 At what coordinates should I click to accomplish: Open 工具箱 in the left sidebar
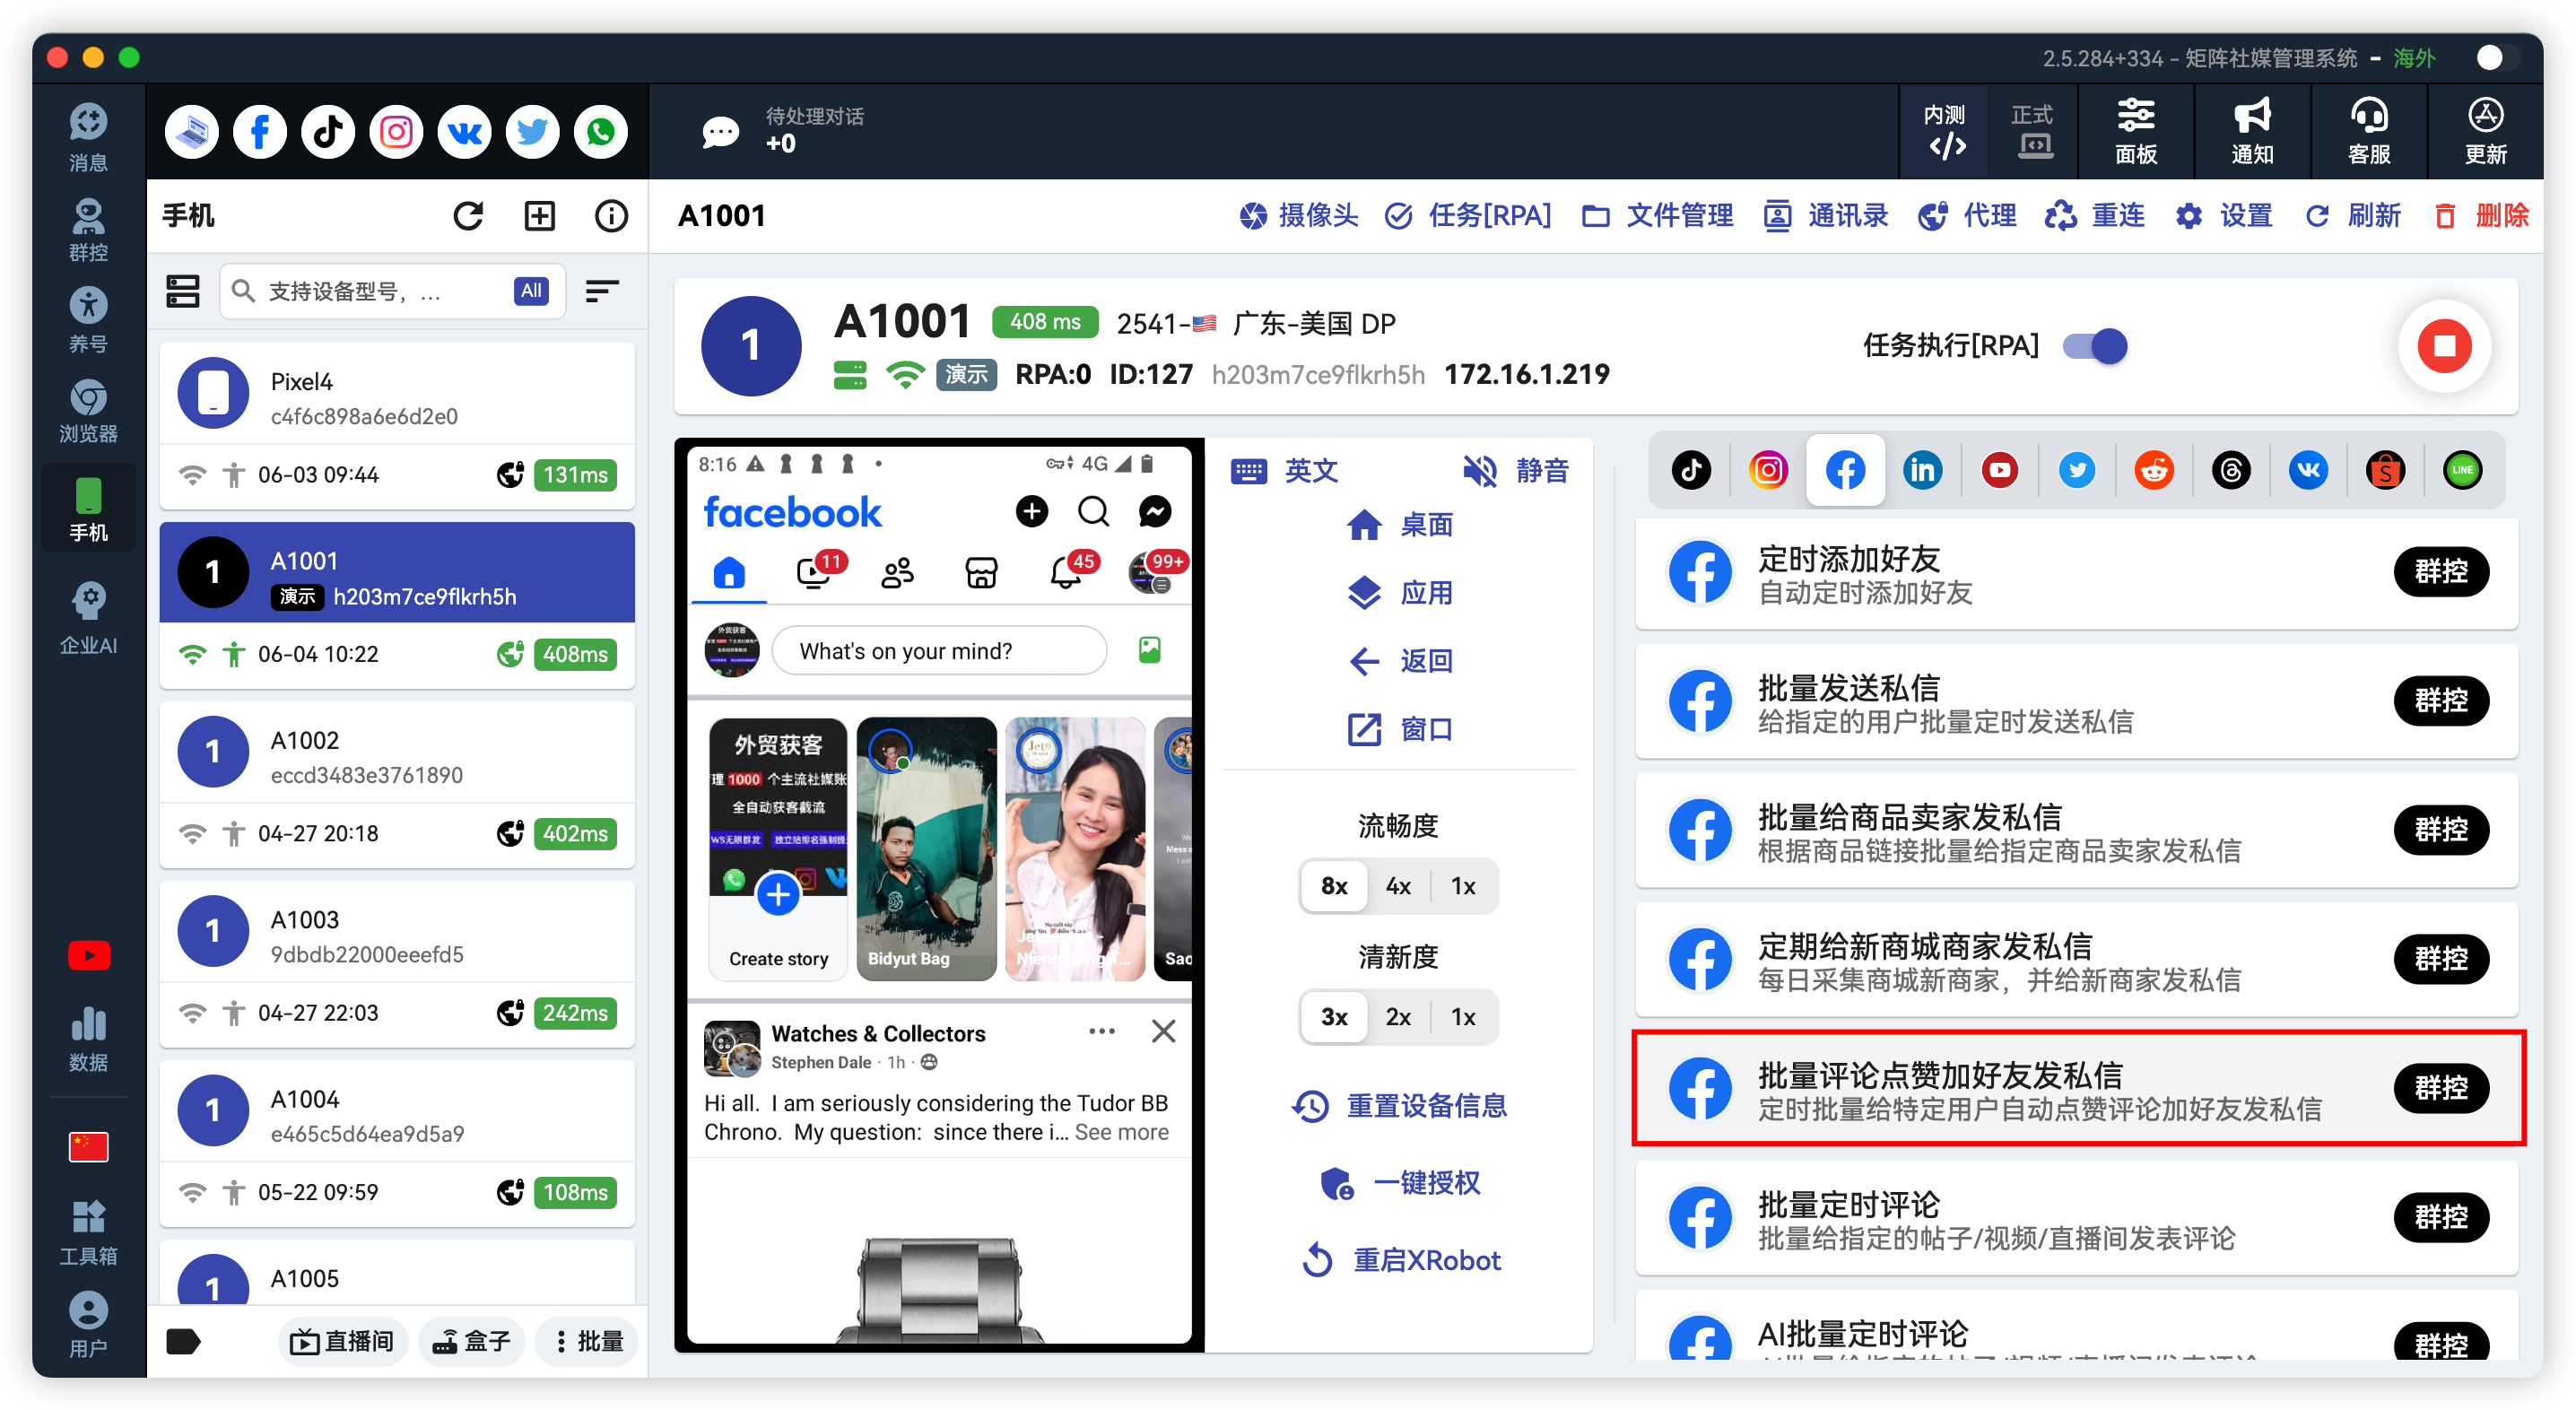point(88,1232)
